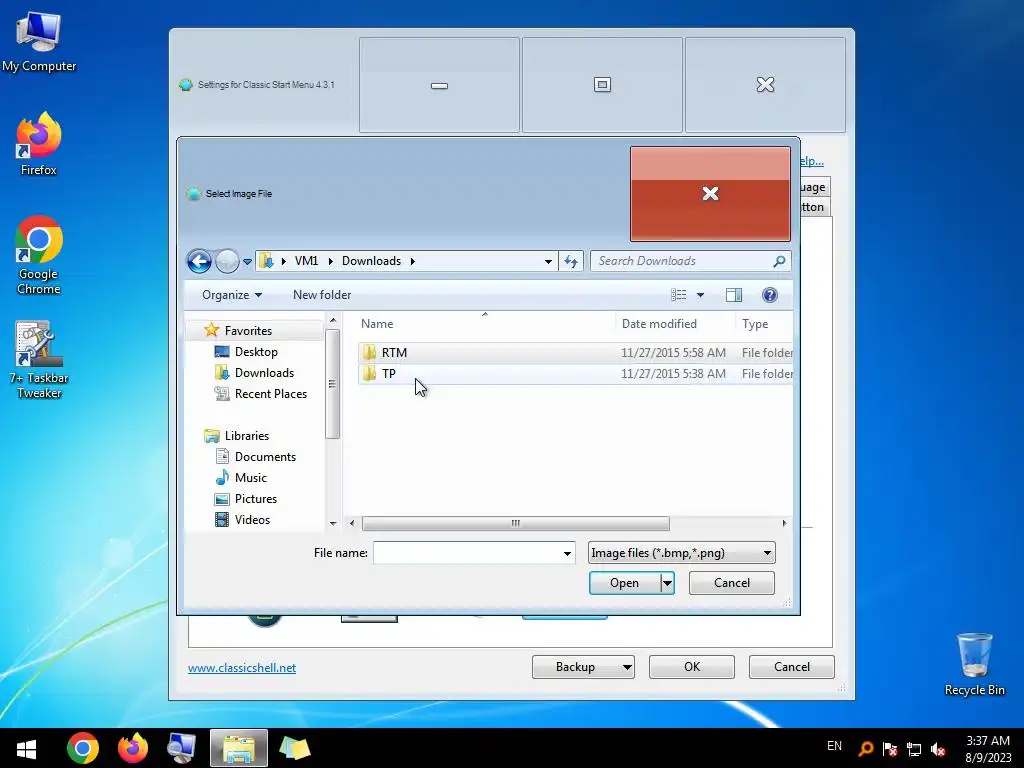The image size is (1024, 768).
Task: Select the RTM folder
Action: click(575, 353)
